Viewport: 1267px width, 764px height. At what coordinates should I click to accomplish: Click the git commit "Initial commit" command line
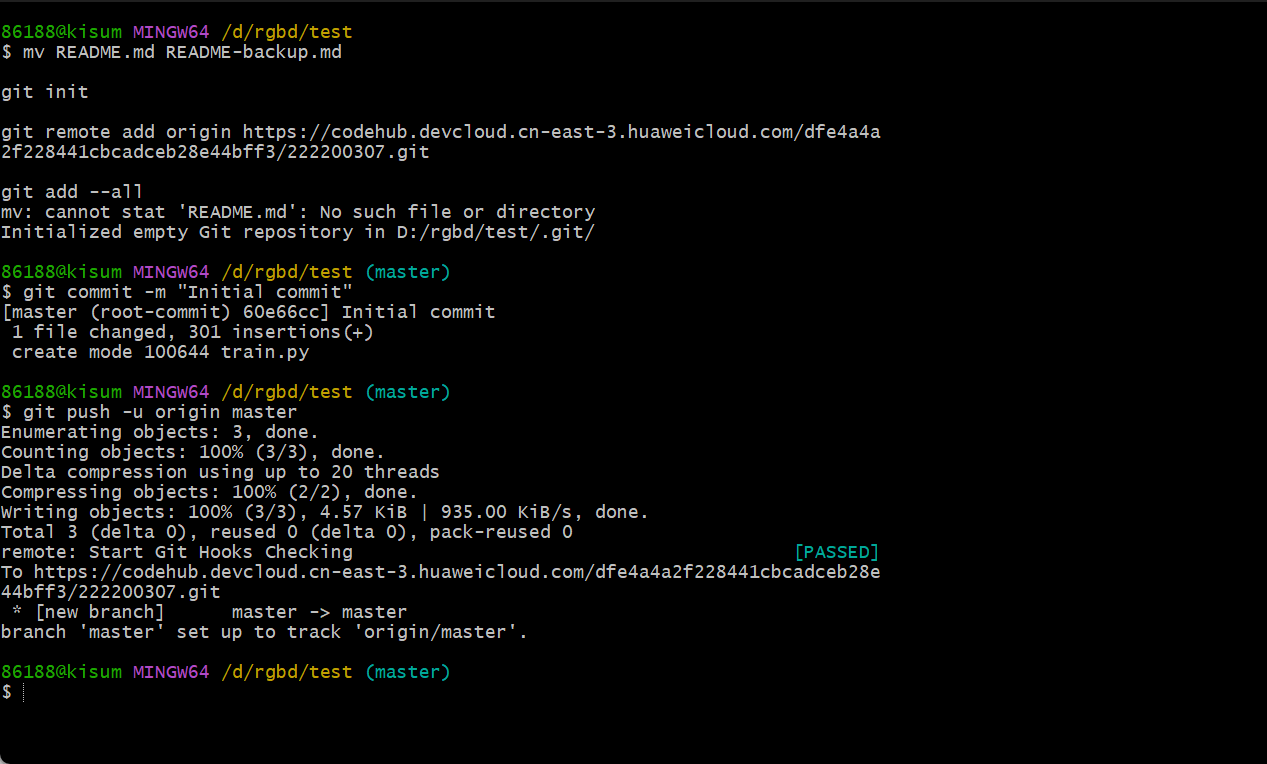pyautogui.click(x=188, y=292)
